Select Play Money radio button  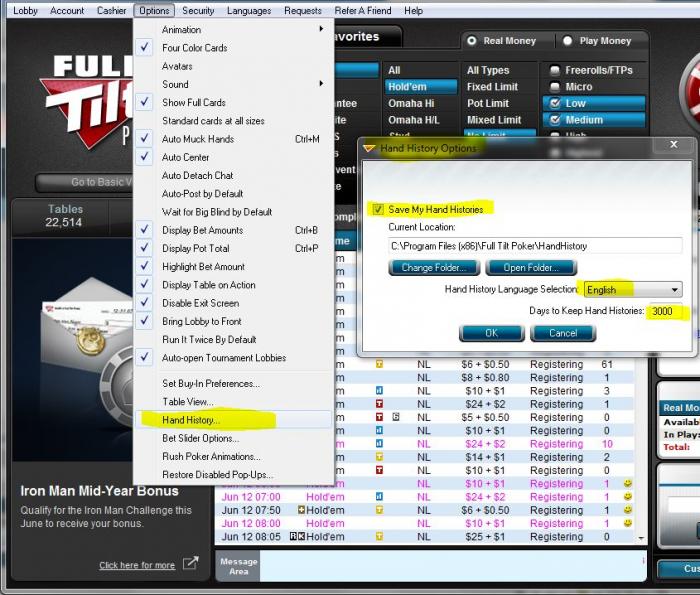[x=567, y=41]
